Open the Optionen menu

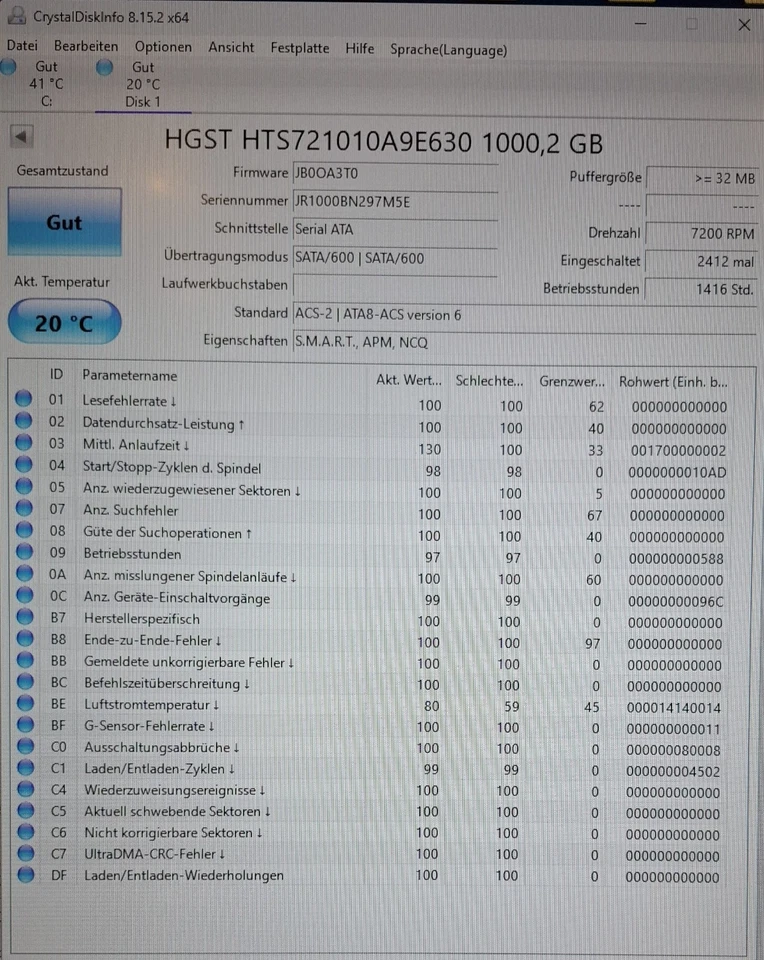pos(163,47)
